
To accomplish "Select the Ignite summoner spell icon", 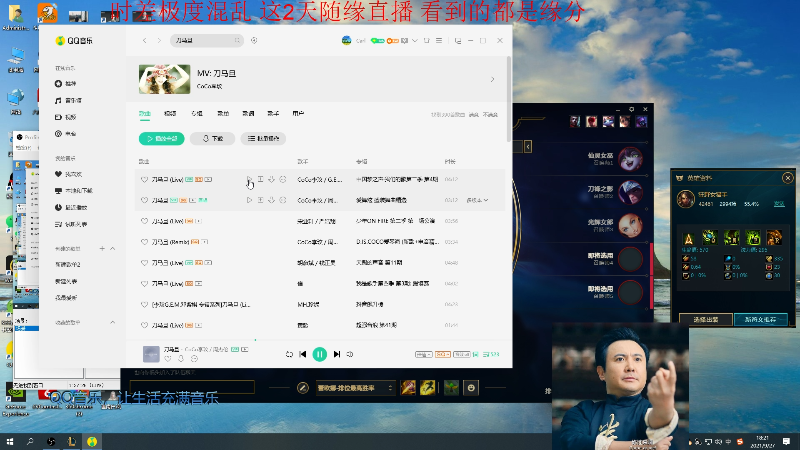I will [408, 388].
